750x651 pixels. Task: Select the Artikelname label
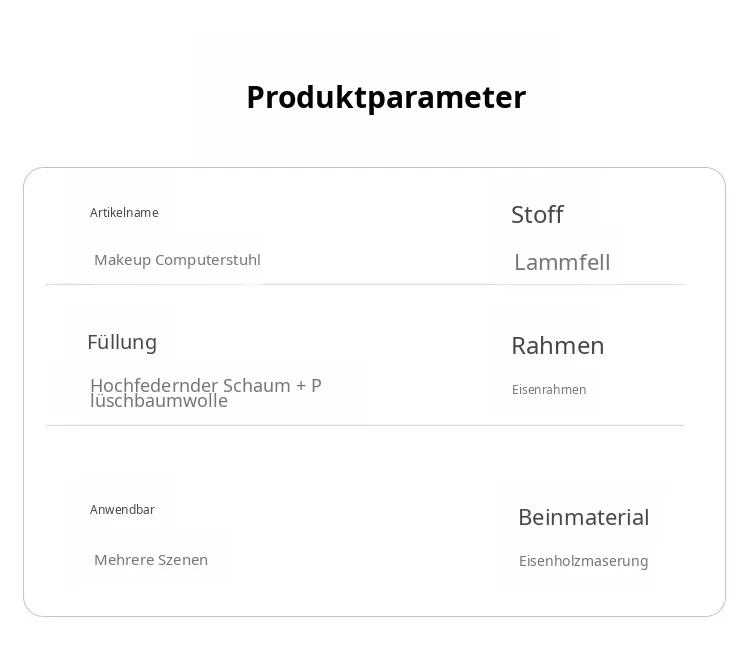tap(124, 212)
